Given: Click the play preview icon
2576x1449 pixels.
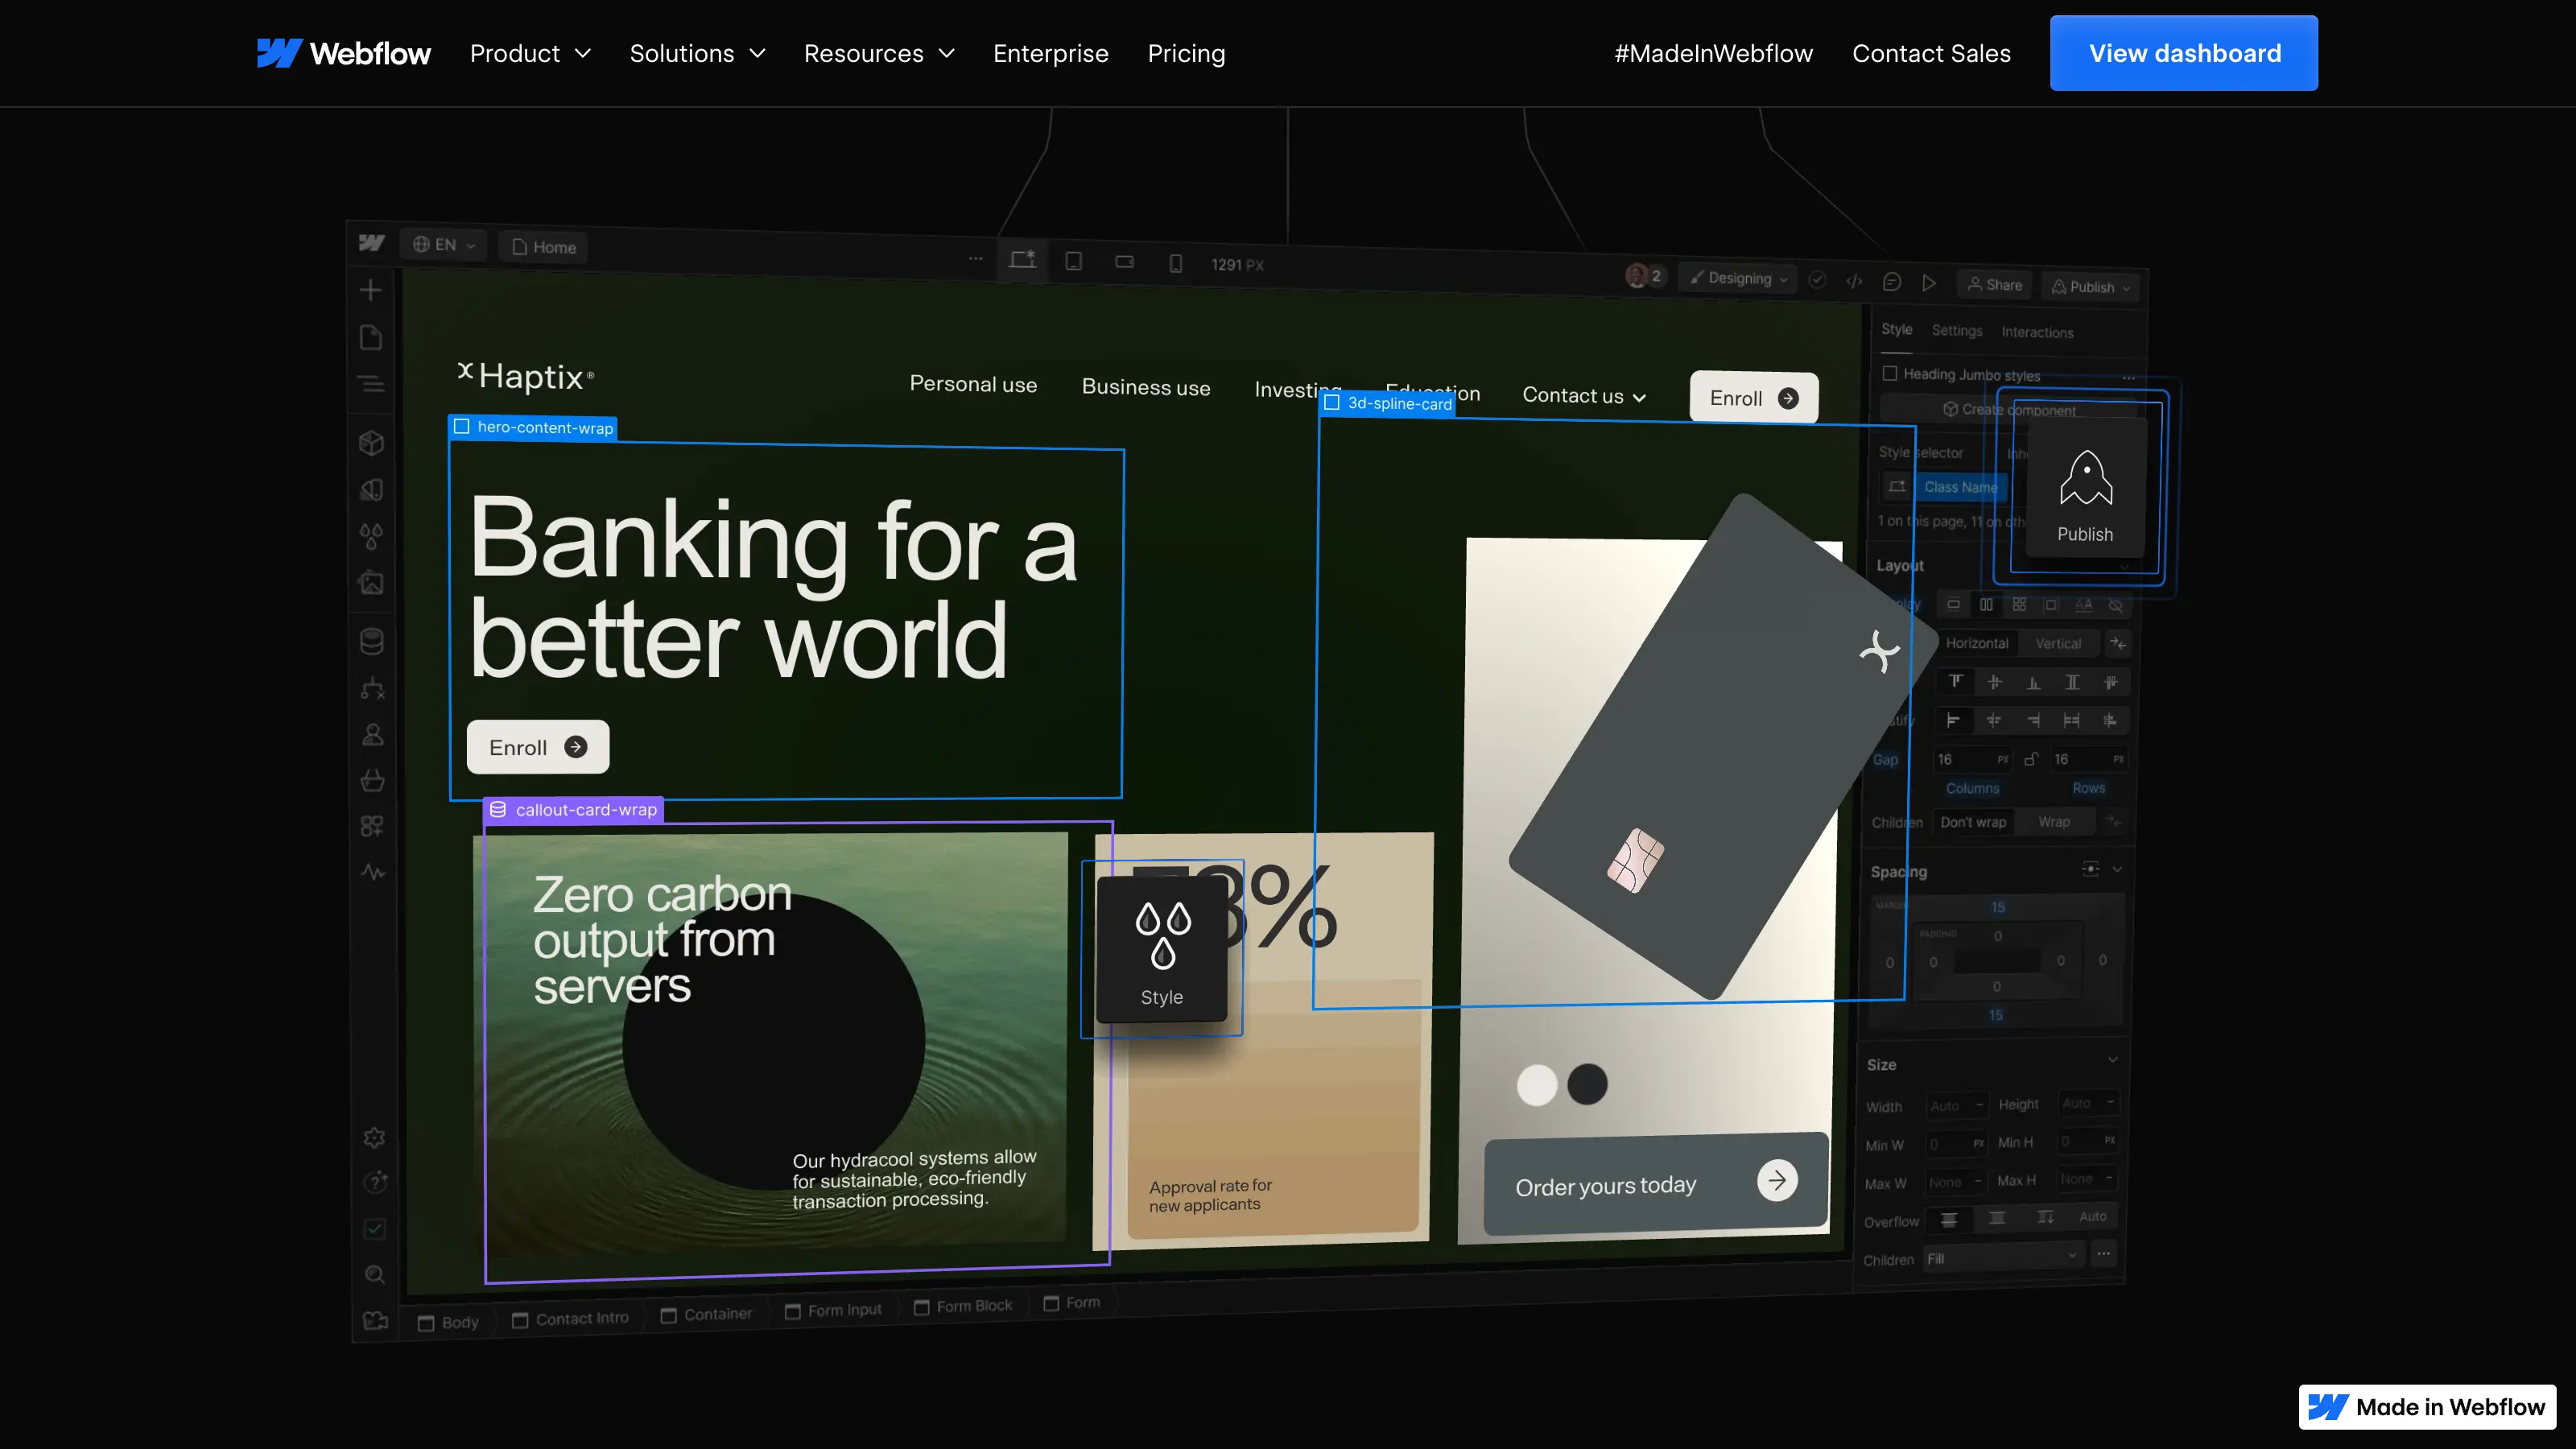Looking at the screenshot, I should click(1929, 283).
